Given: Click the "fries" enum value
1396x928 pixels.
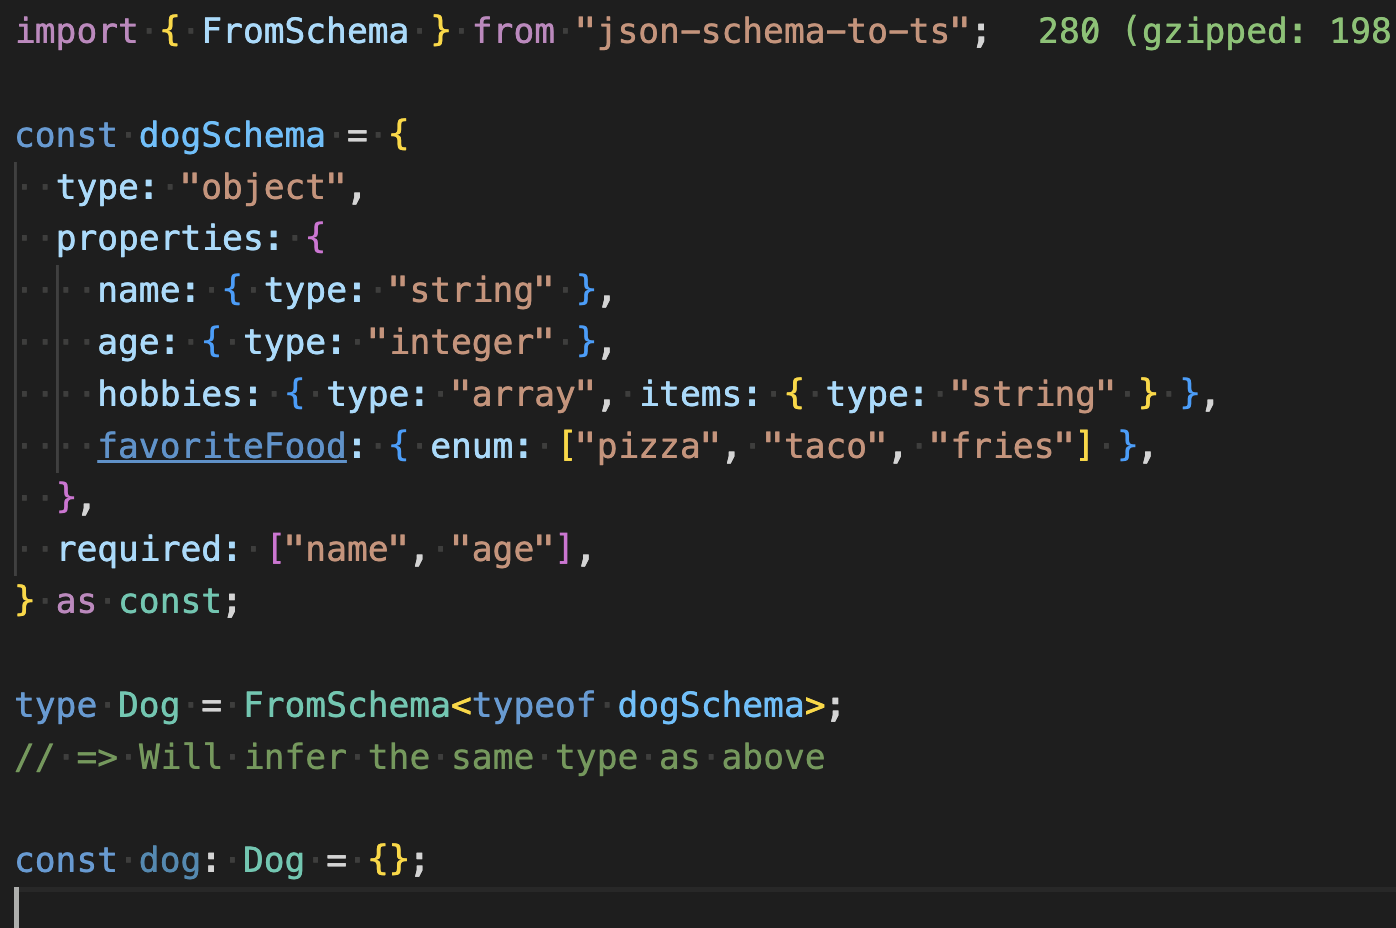Looking at the screenshot, I should 1001,446.
